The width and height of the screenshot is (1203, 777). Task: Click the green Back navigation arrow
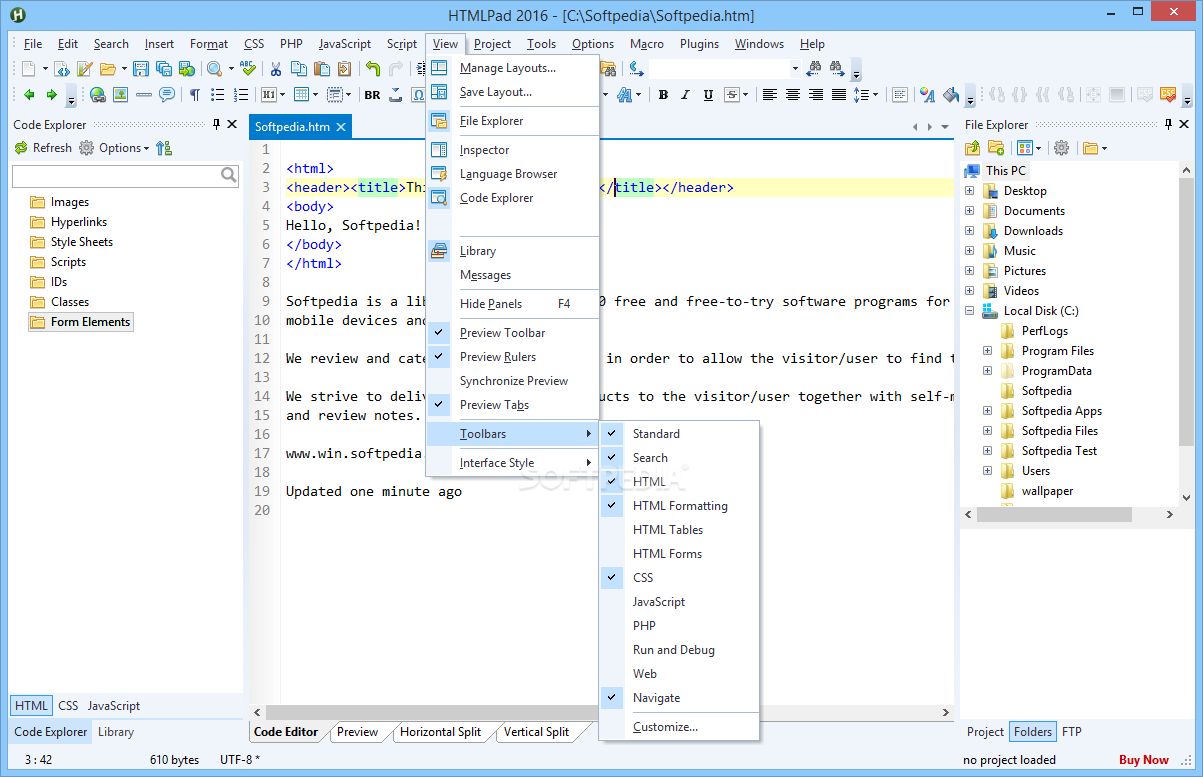coord(29,95)
